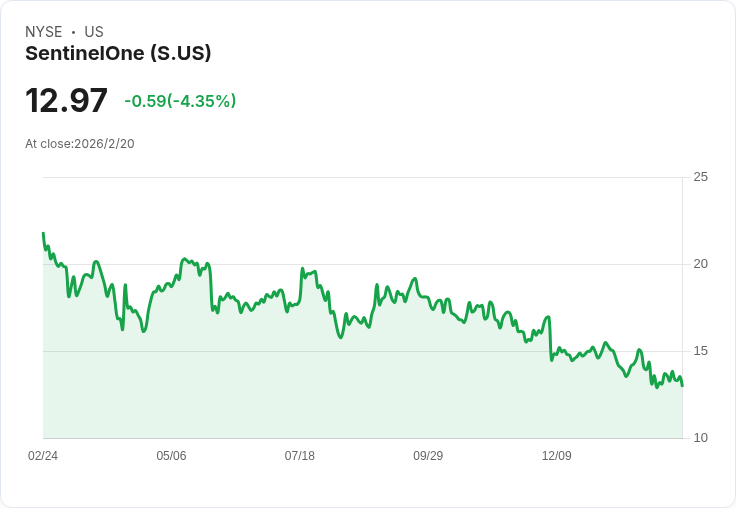
Task: Click the 15 value on the price axis
Action: pyautogui.click(x=701, y=351)
